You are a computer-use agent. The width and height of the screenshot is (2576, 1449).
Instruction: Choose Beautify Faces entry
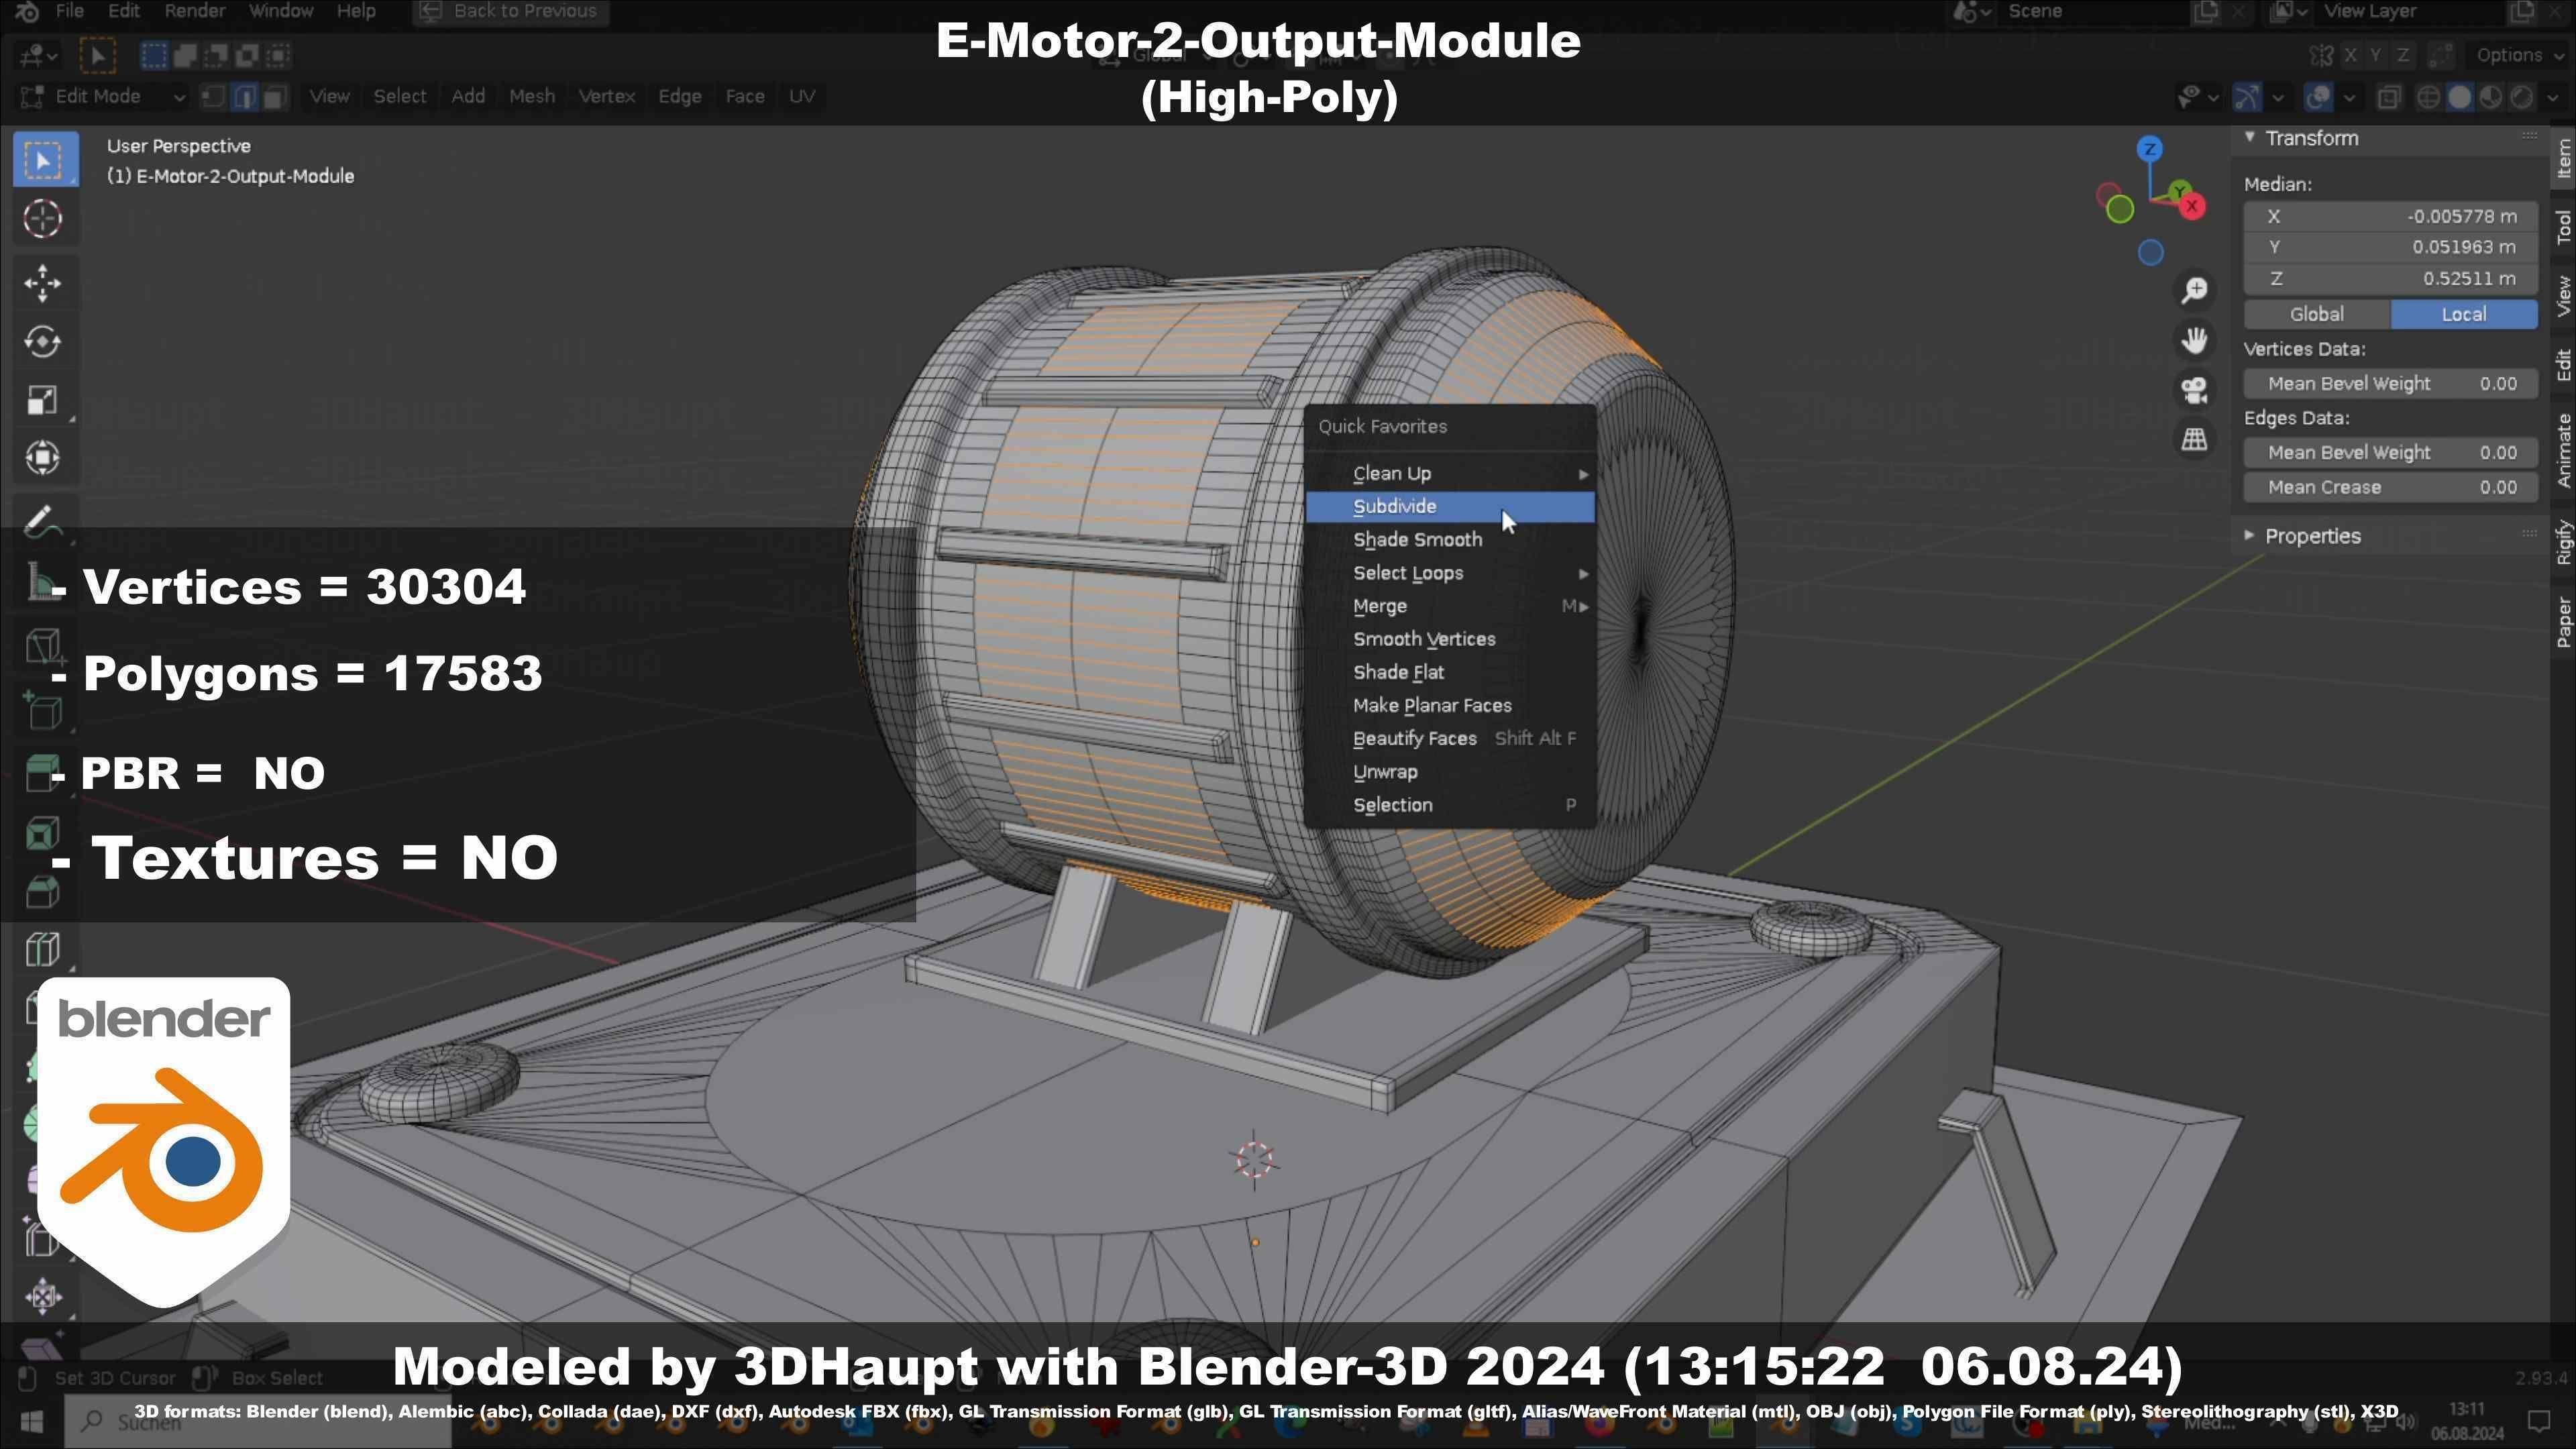pyautogui.click(x=1450, y=738)
